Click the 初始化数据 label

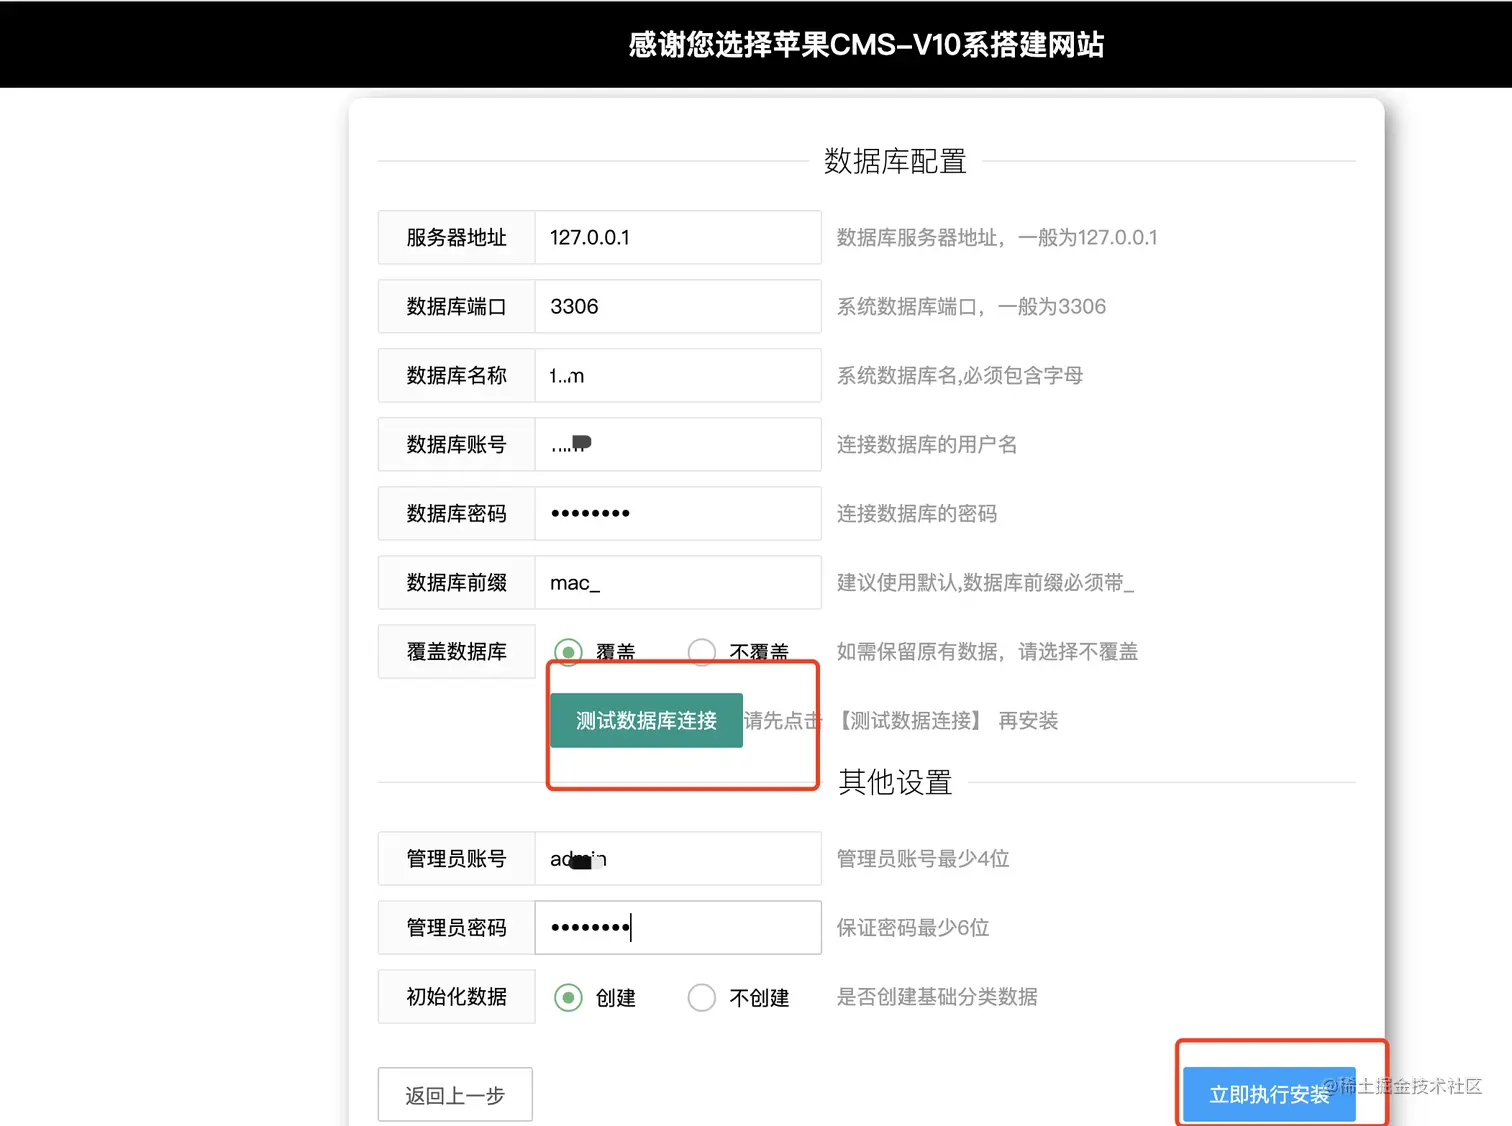[x=457, y=996]
